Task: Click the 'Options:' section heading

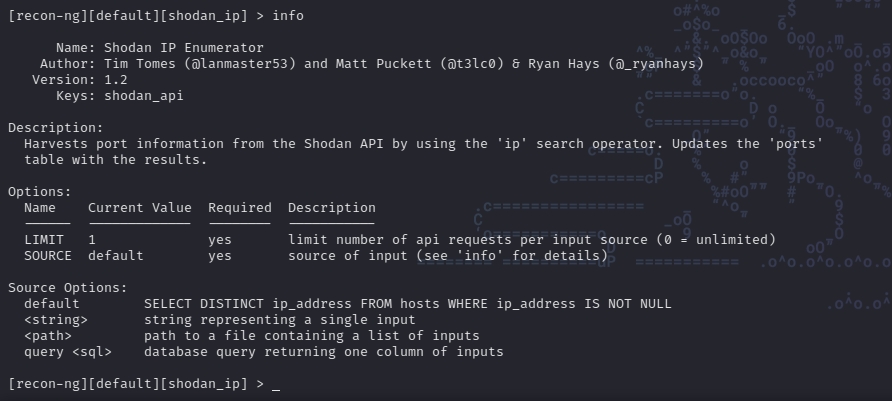Action: point(40,191)
